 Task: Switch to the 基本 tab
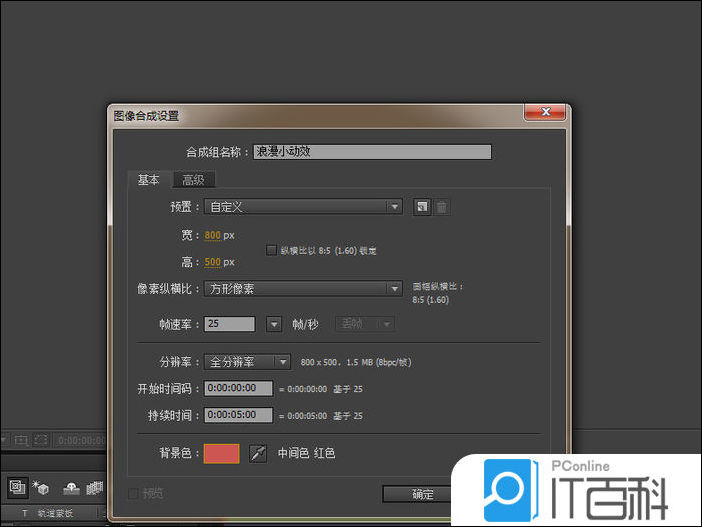(149, 180)
